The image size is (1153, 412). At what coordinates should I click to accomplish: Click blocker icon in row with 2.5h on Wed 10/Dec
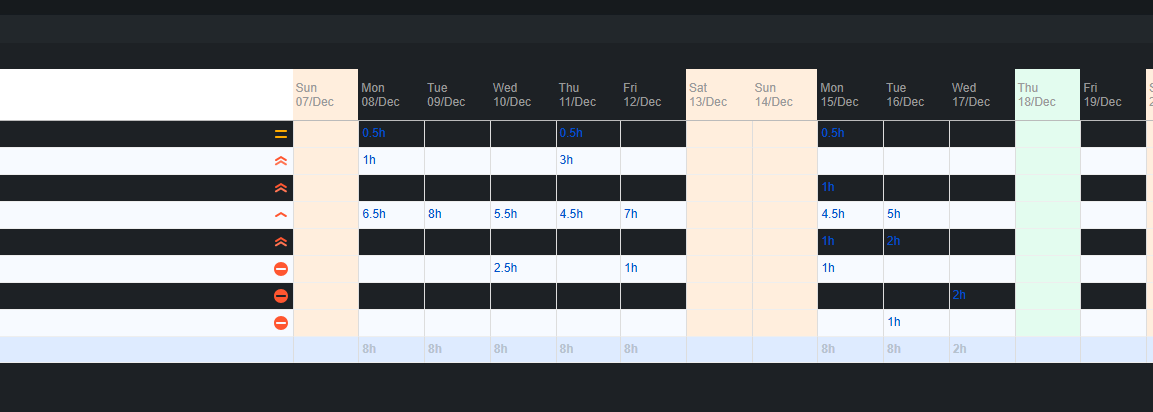[280, 269]
